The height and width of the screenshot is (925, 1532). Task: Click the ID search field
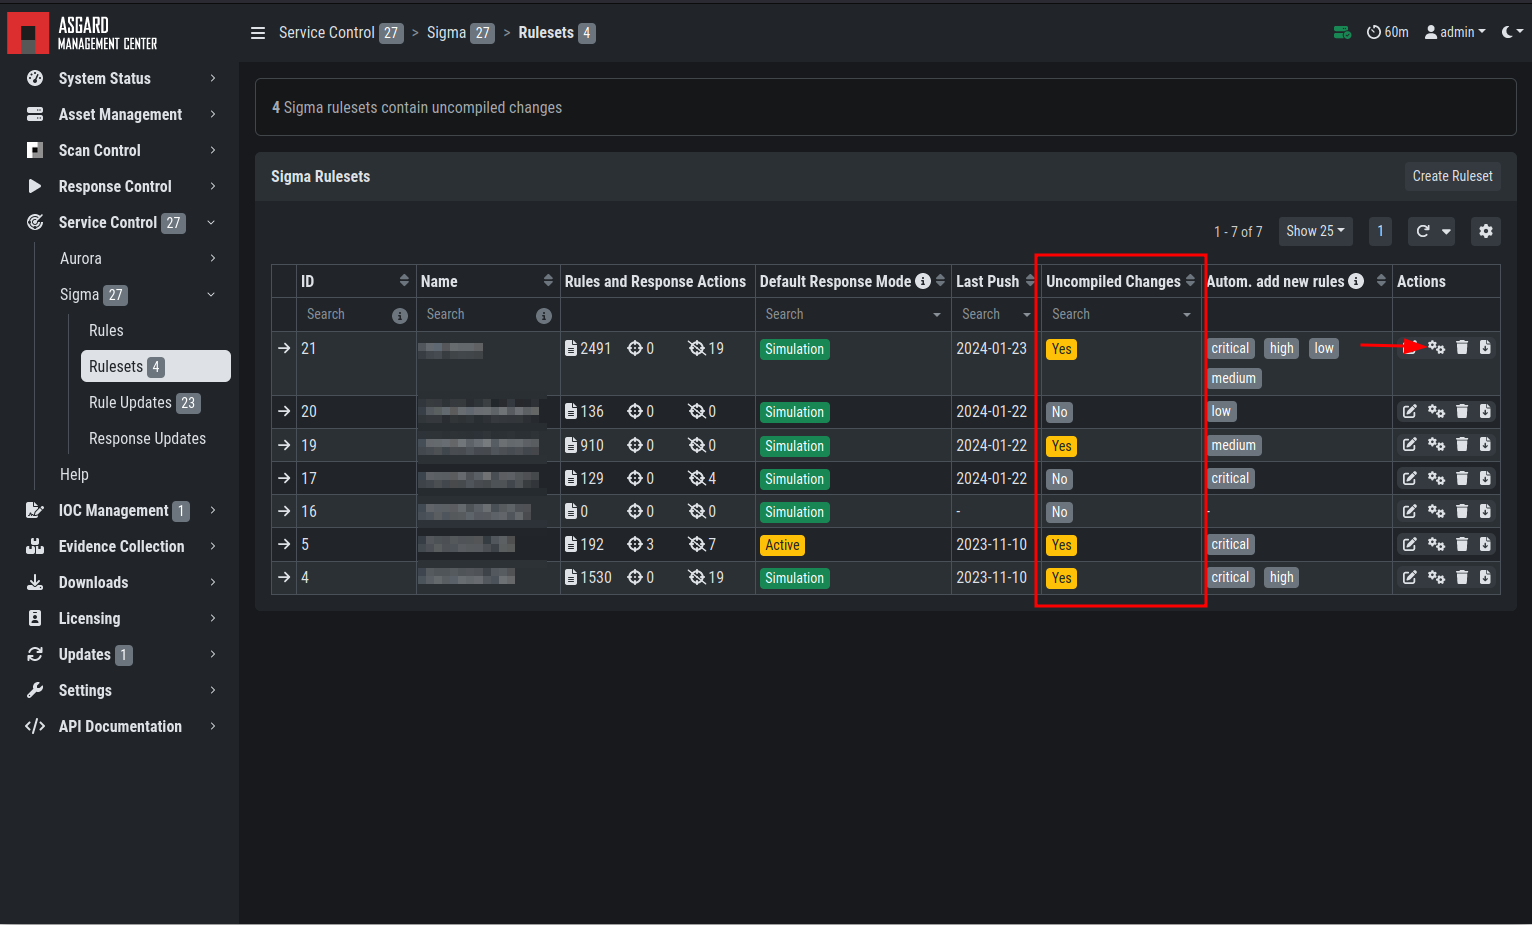[x=345, y=315]
